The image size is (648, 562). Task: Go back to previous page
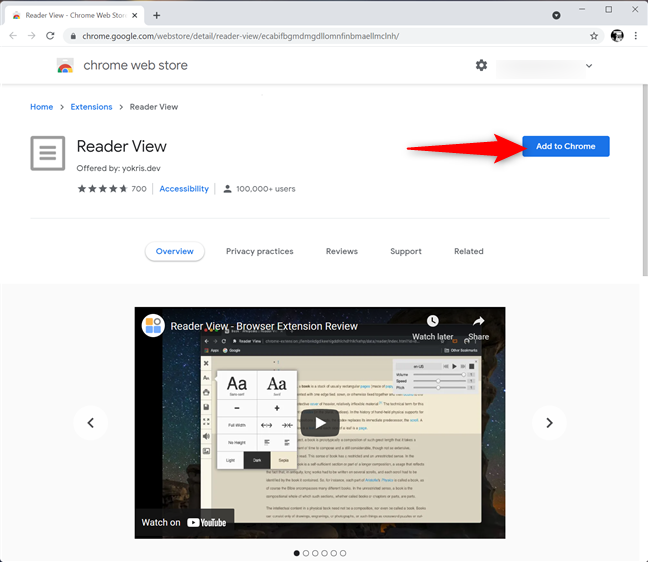click(13, 36)
